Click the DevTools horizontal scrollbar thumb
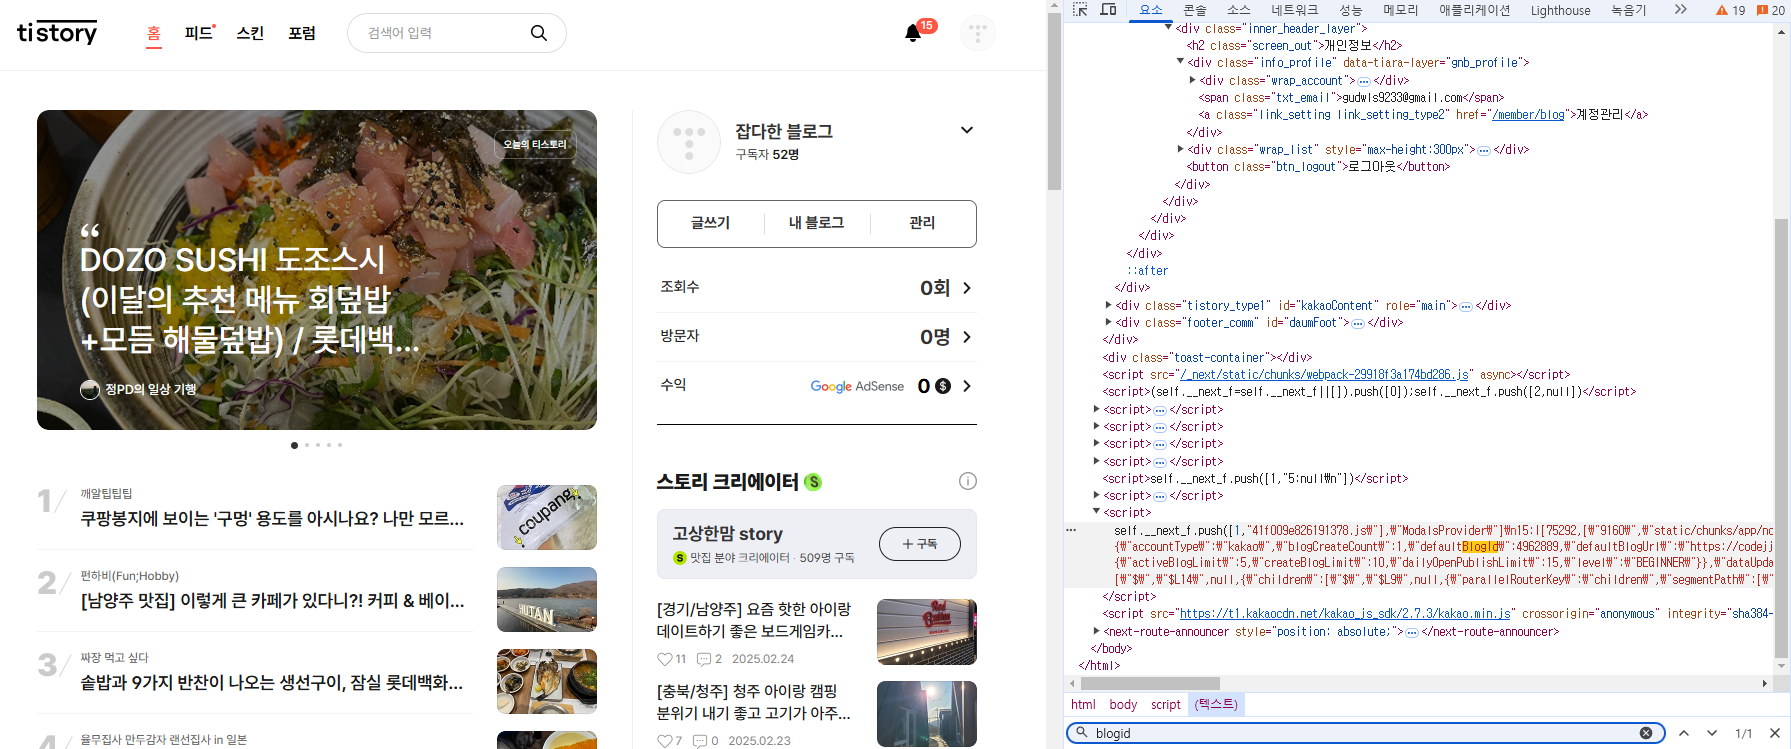This screenshot has height=749, width=1791. point(1150,683)
